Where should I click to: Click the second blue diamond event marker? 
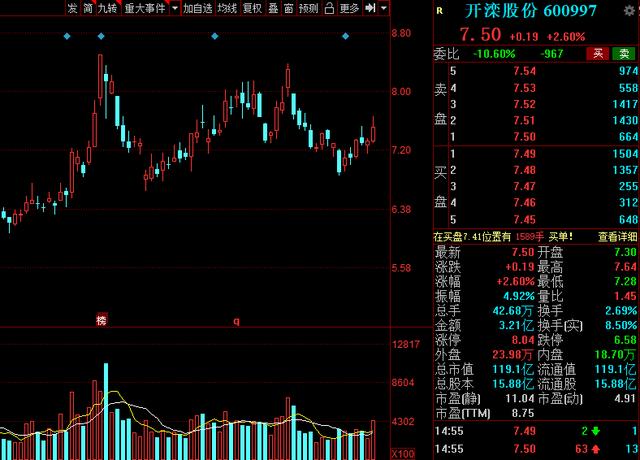pyautogui.click(x=101, y=36)
